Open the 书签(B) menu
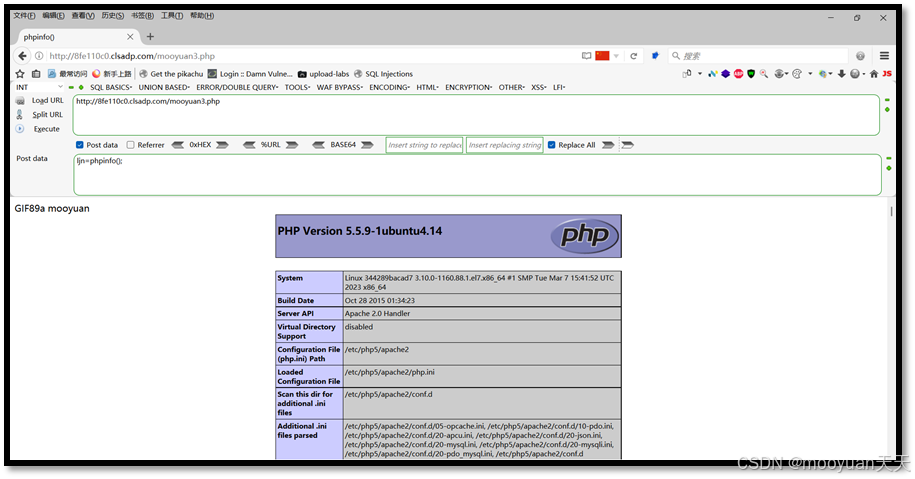 coord(142,16)
